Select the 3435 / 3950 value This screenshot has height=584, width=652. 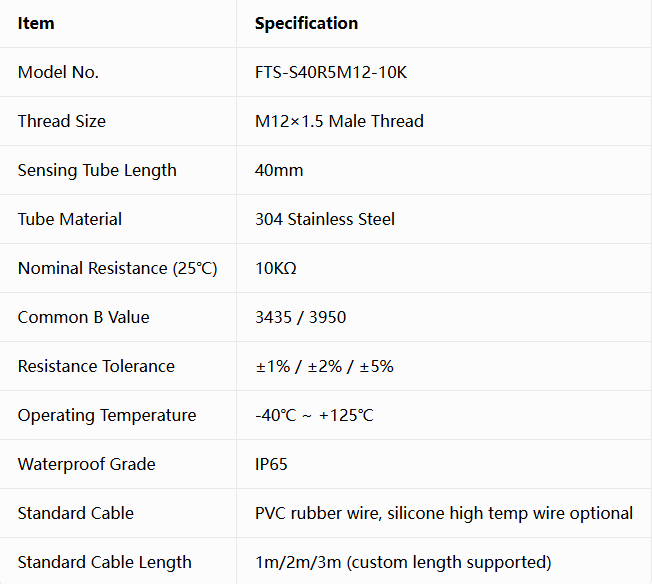(300, 317)
